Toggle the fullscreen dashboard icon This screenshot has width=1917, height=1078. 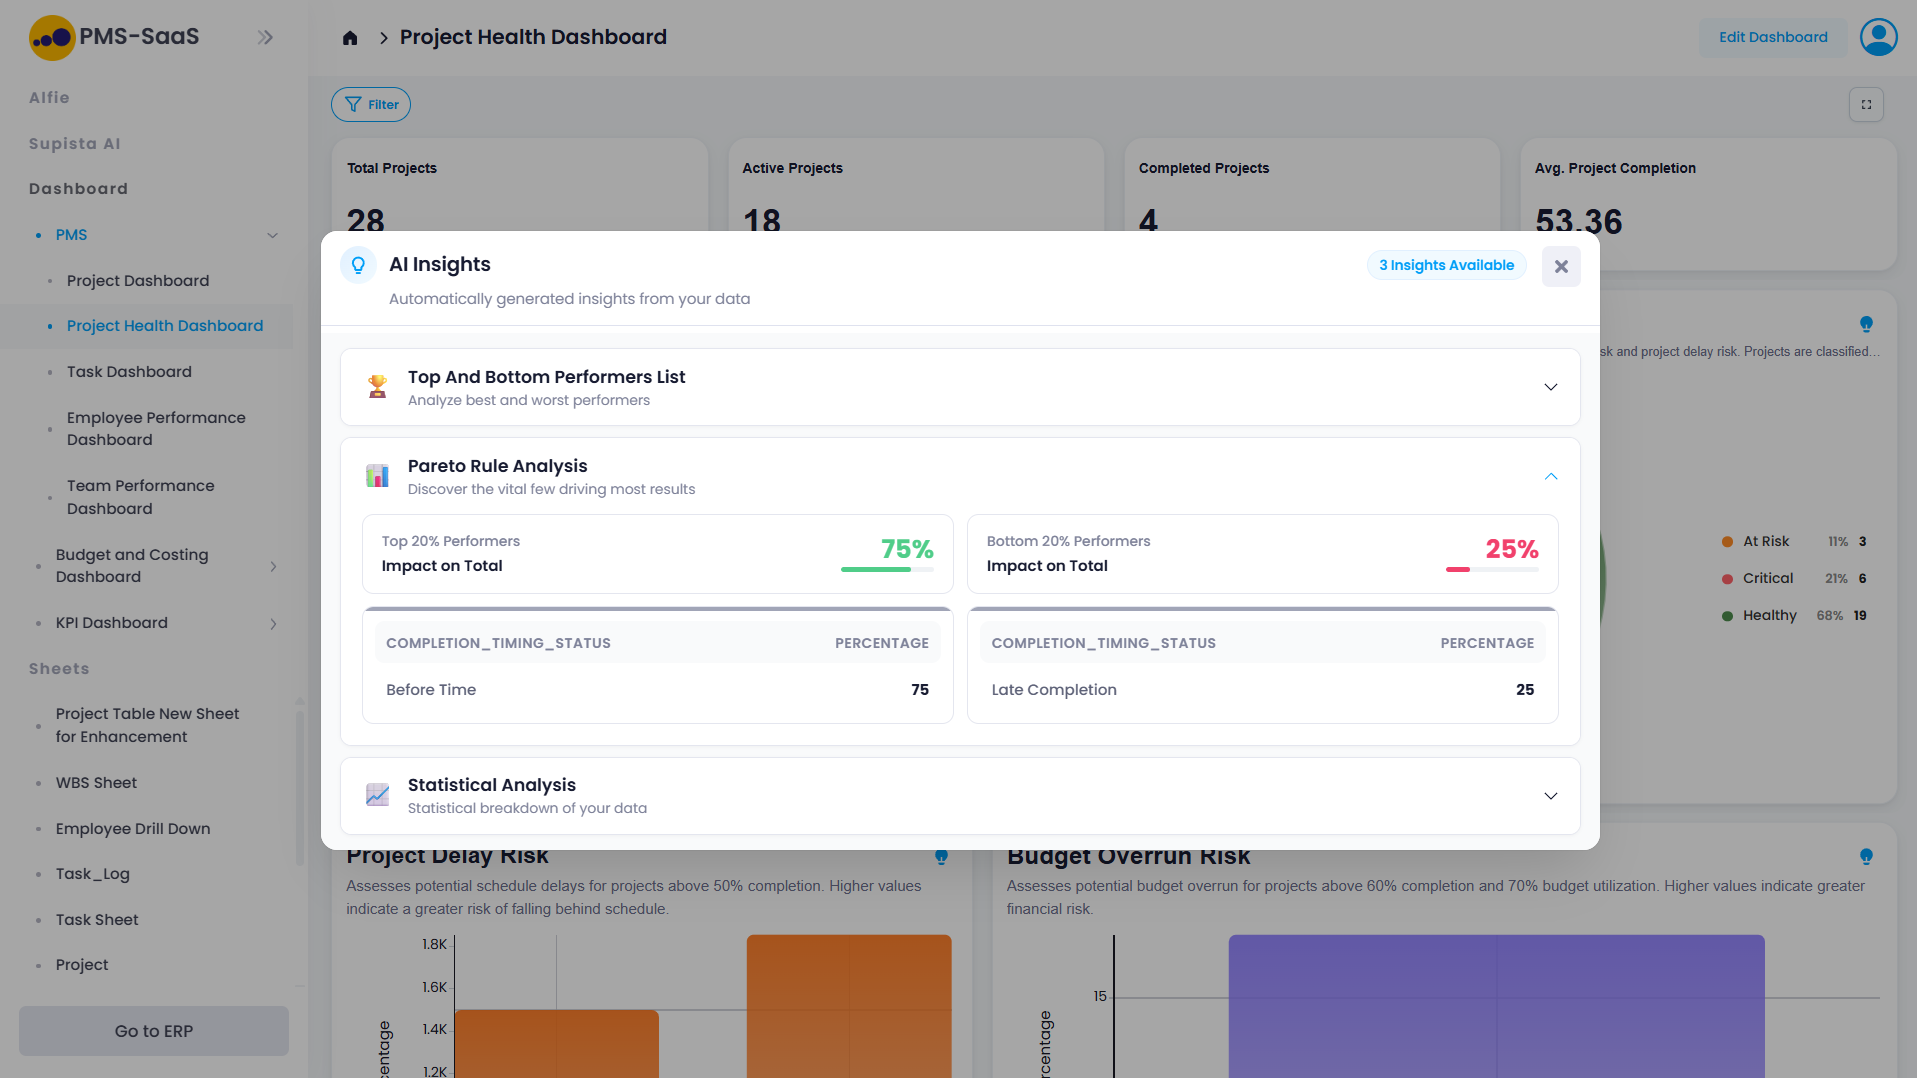(1866, 104)
